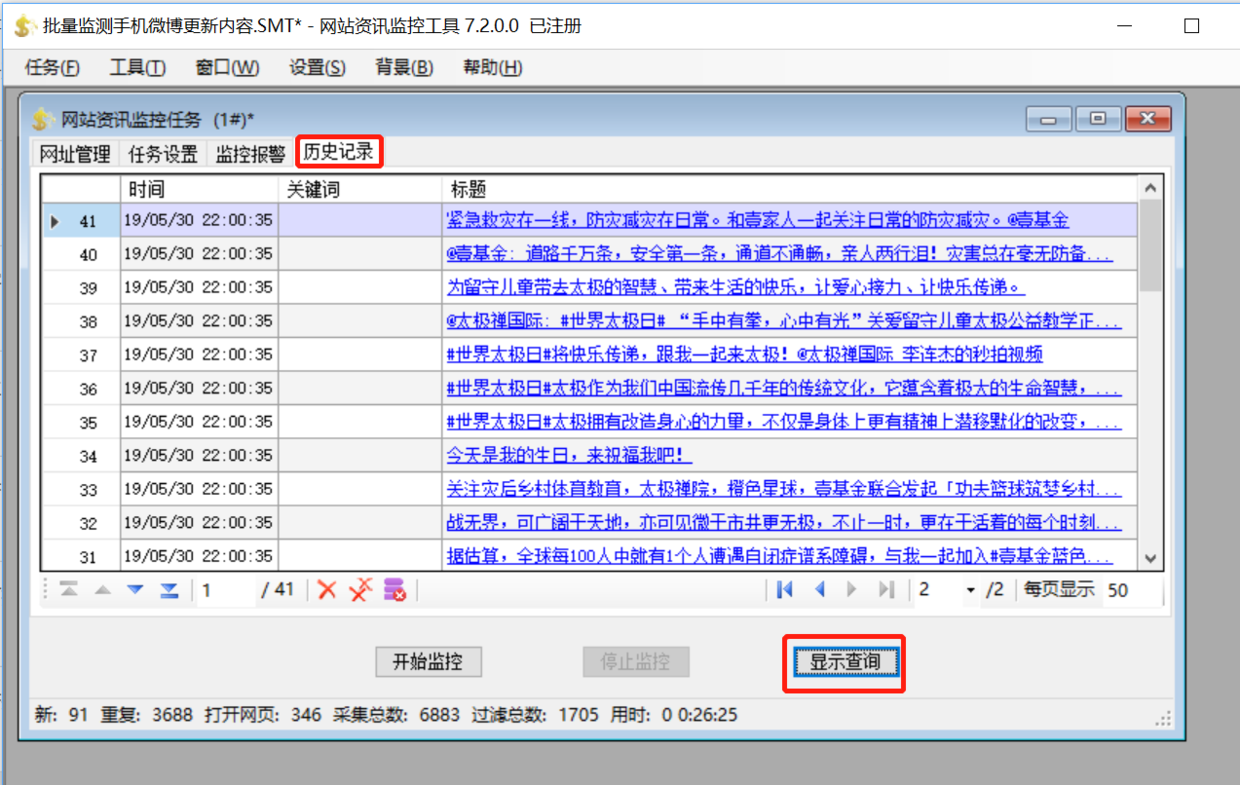Open 帮助(H) menu
This screenshot has width=1240, height=785.
pyautogui.click(x=492, y=68)
